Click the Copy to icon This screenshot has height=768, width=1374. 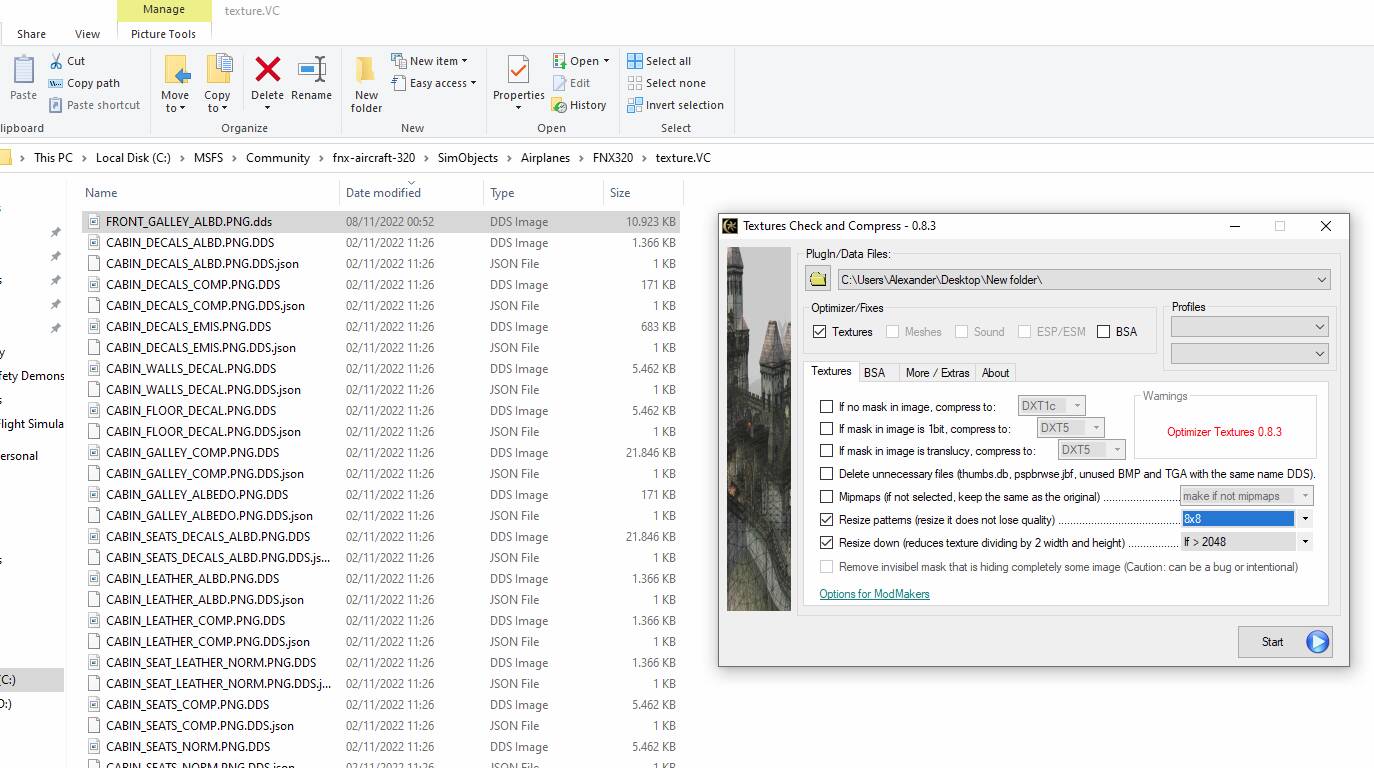coord(218,70)
